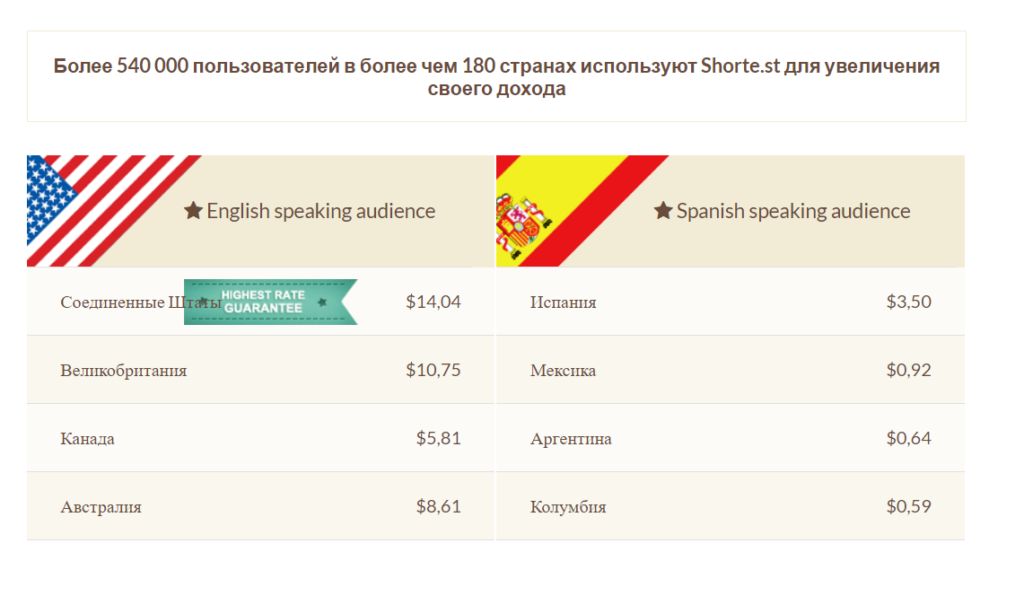Click the $14,04 rate value
Viewport: 1024px width, 596px height.
(433, 302)
